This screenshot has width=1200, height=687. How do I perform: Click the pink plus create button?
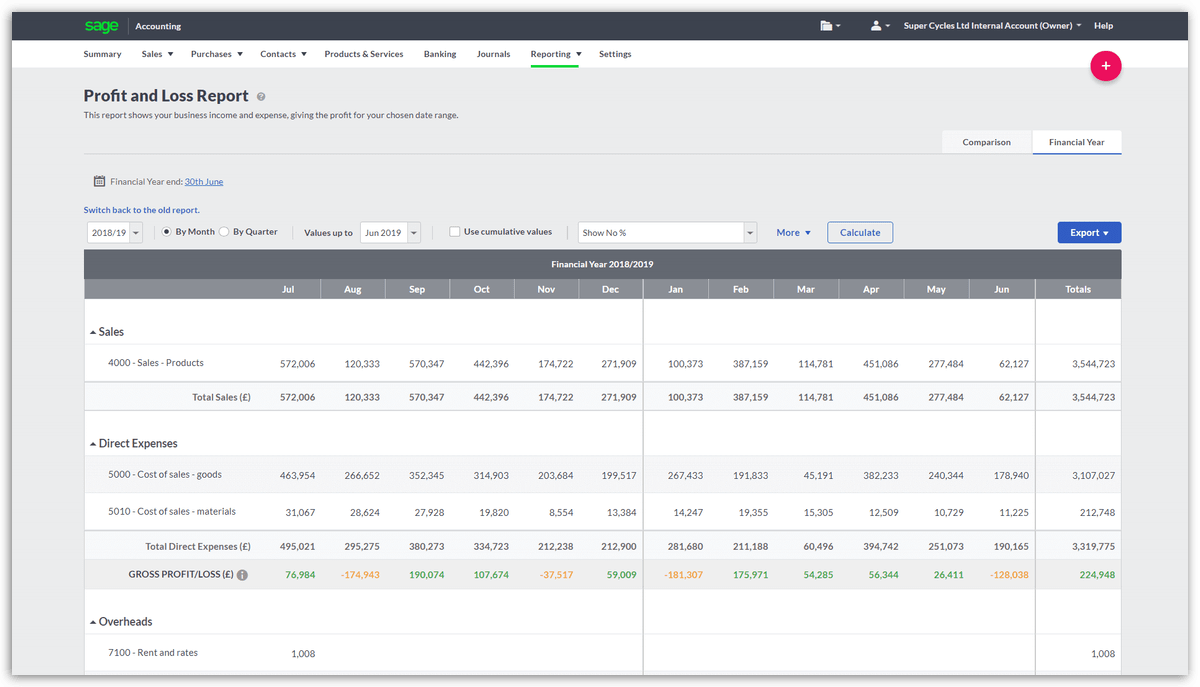coord(1105,66)
